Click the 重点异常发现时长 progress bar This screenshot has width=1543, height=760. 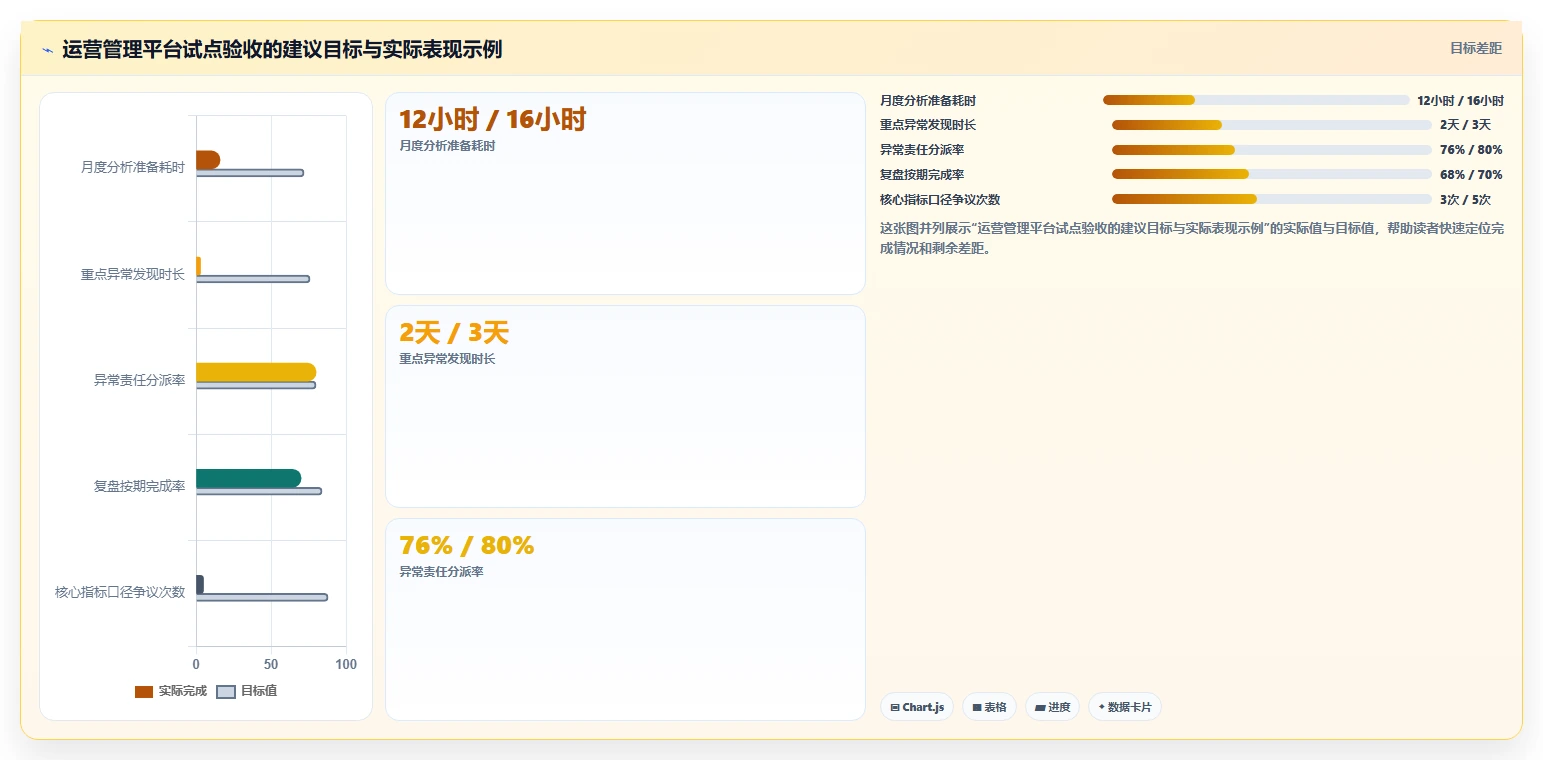coord(1272,125)
